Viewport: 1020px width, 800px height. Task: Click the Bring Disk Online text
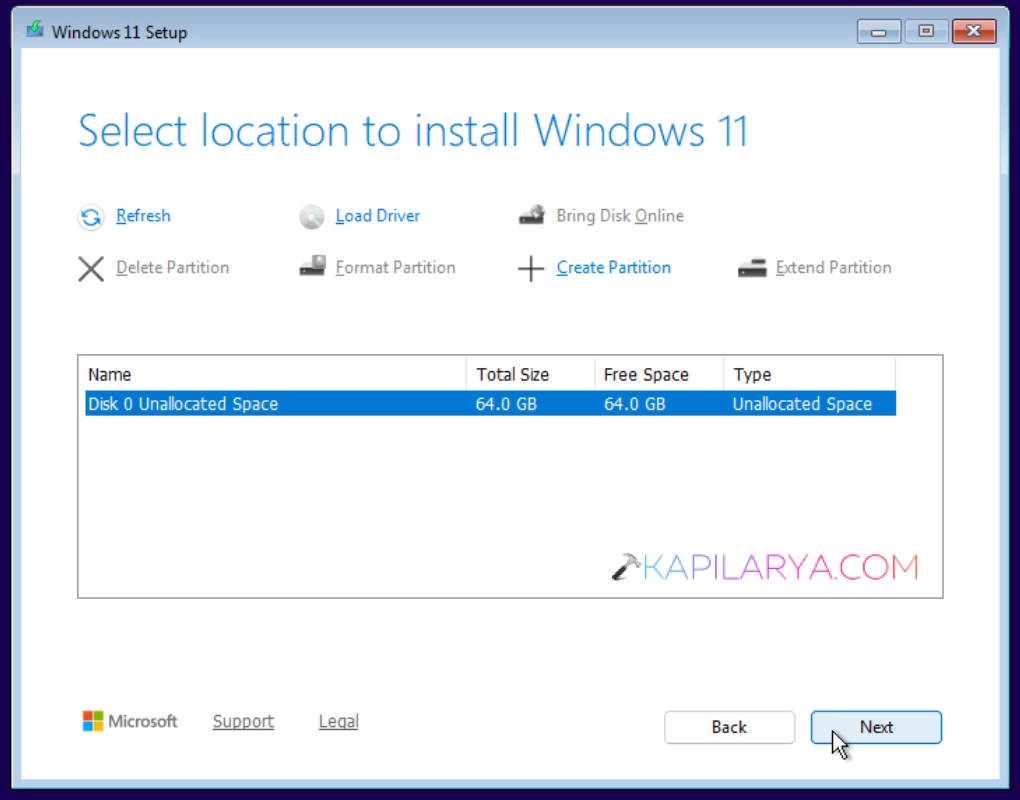(620, 215)
